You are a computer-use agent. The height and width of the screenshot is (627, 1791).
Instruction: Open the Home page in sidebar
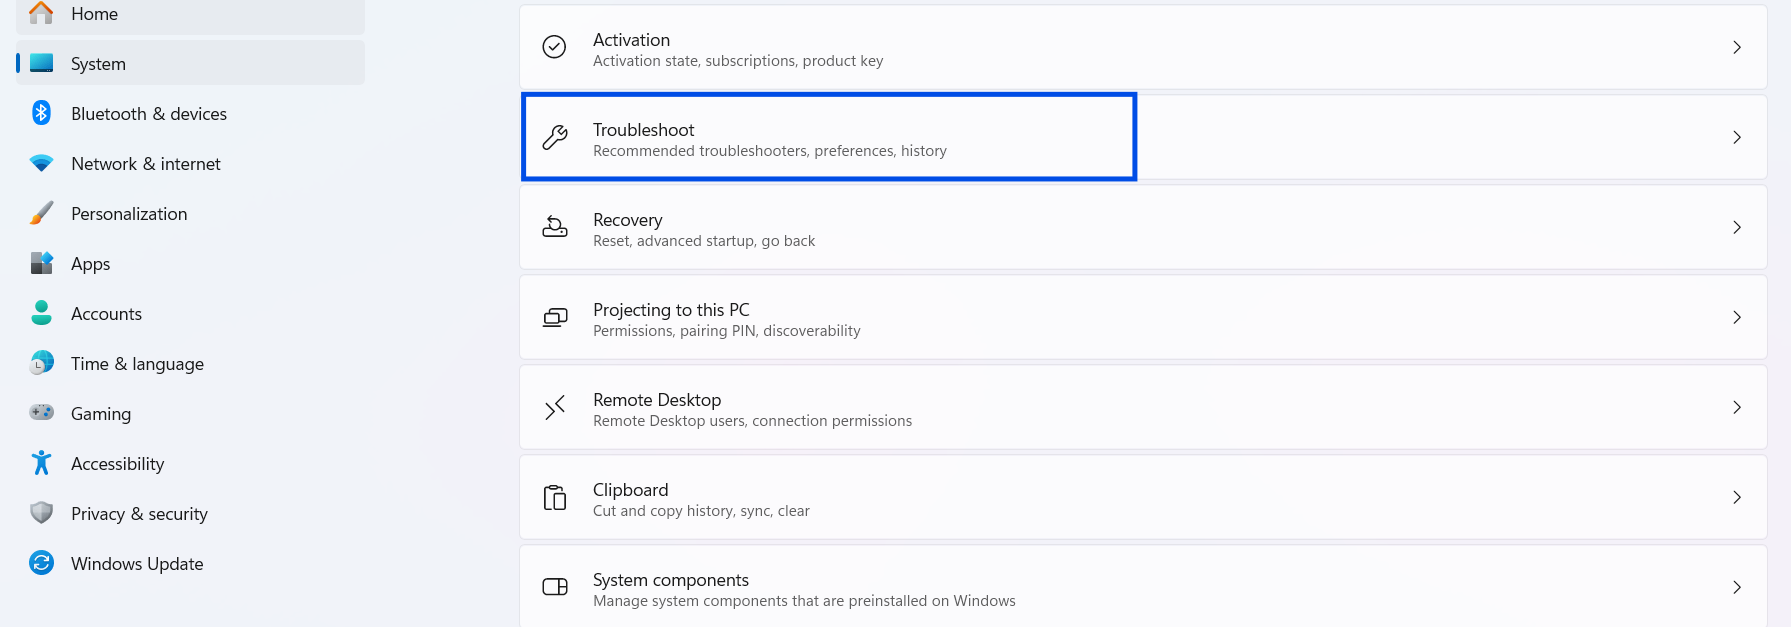click(94, 14)
